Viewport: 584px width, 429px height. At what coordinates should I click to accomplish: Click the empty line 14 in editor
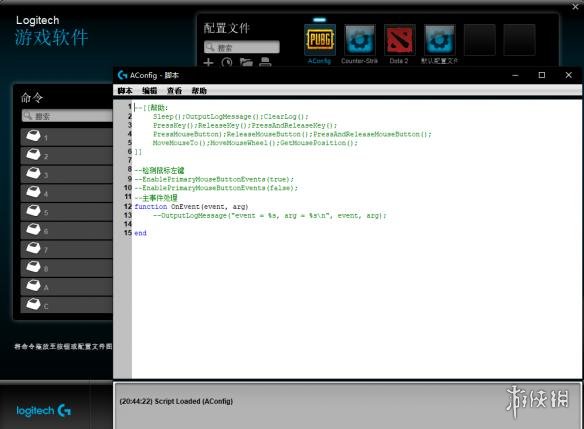pos(356,224)
